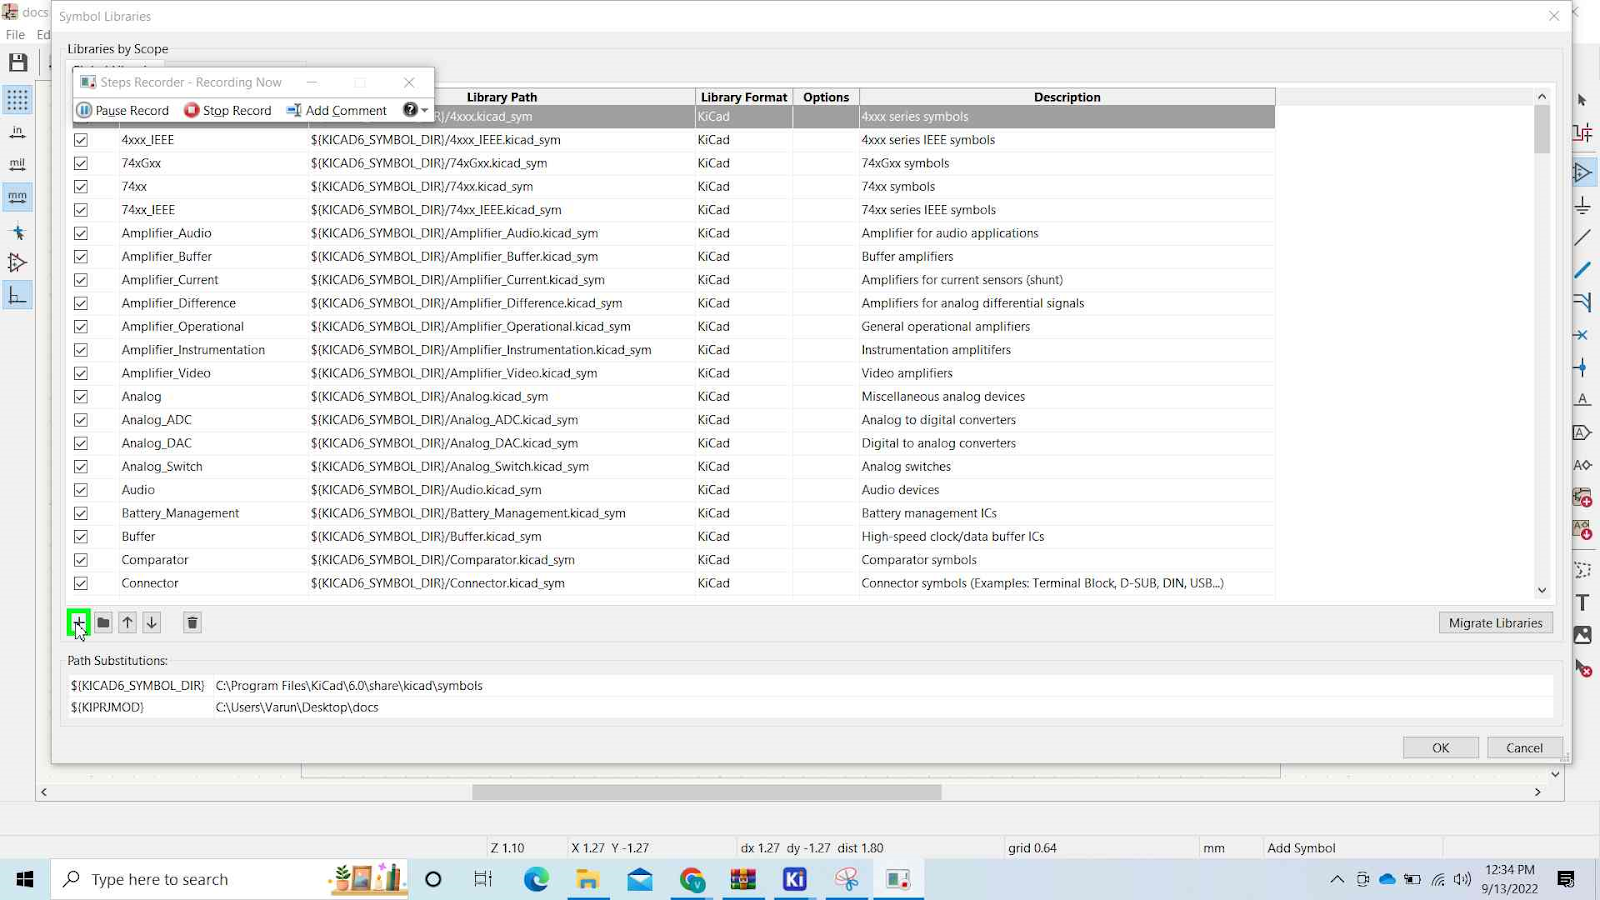Click the Description column header
Screen dimensions: 1600x900
tap(1067, 97)
